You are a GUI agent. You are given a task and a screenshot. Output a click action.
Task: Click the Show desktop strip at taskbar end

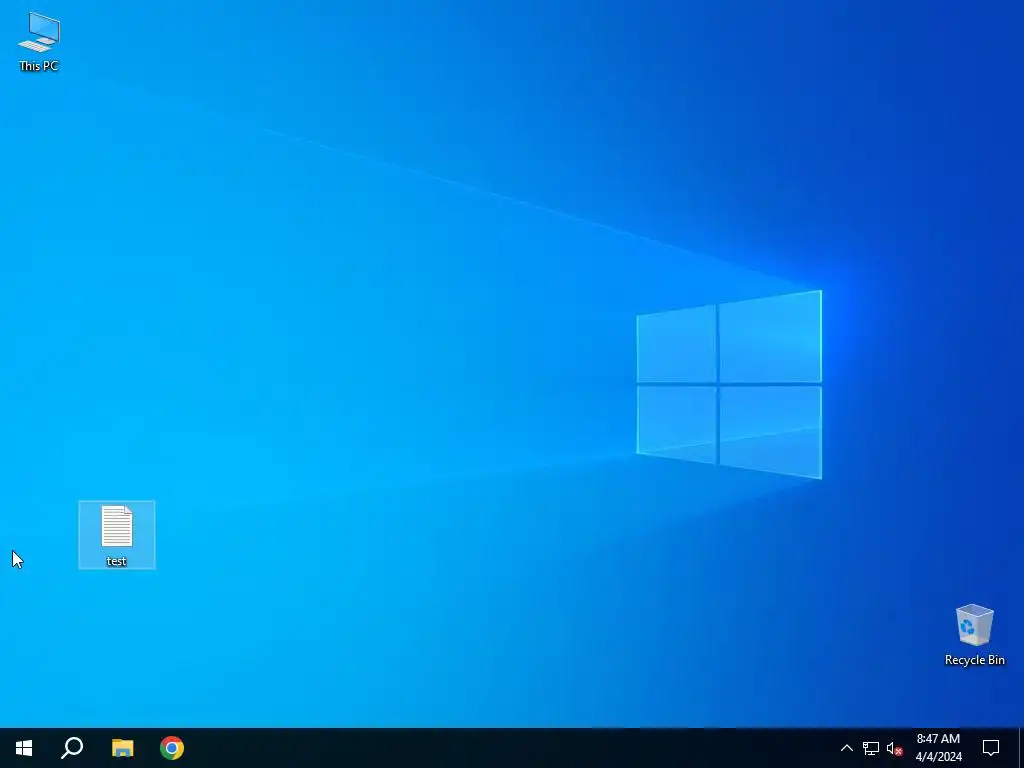point(1021,748)
